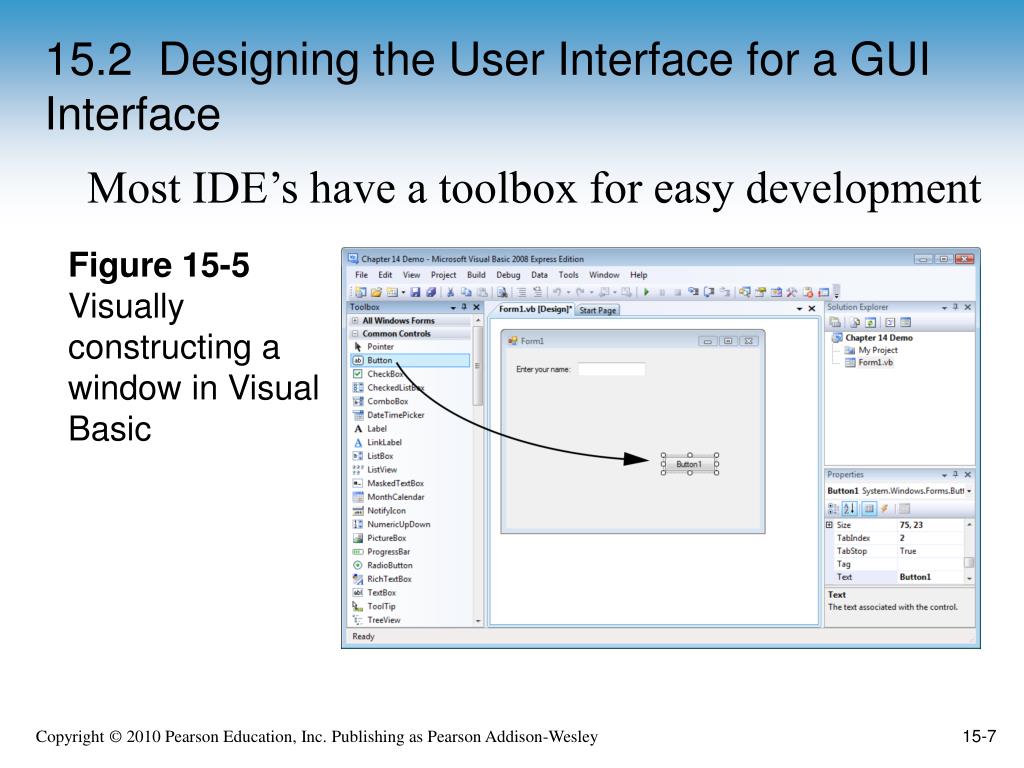Open the Properties object selector dropdown
The height and width of the screenshot is (768, 1024).
click(x=969, y=491)
